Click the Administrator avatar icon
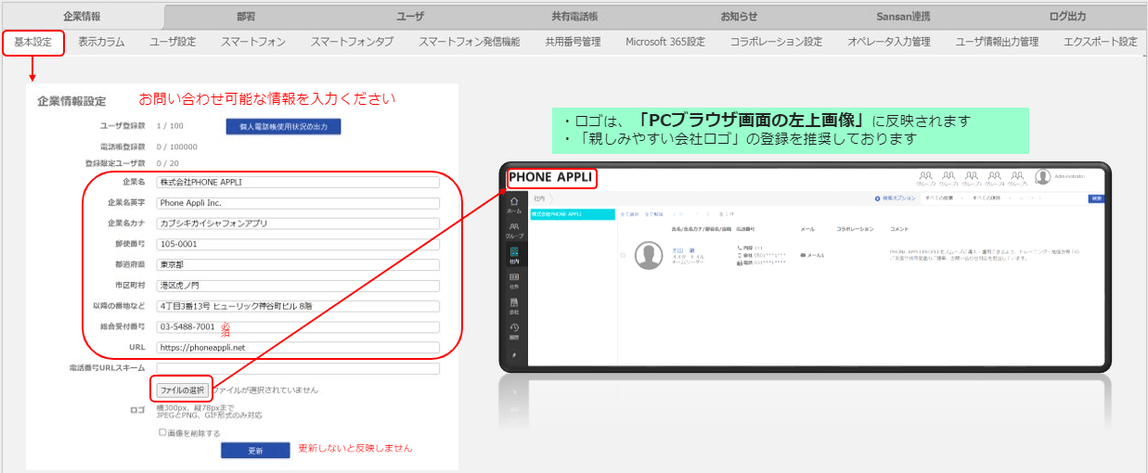 coord(1043,176)
